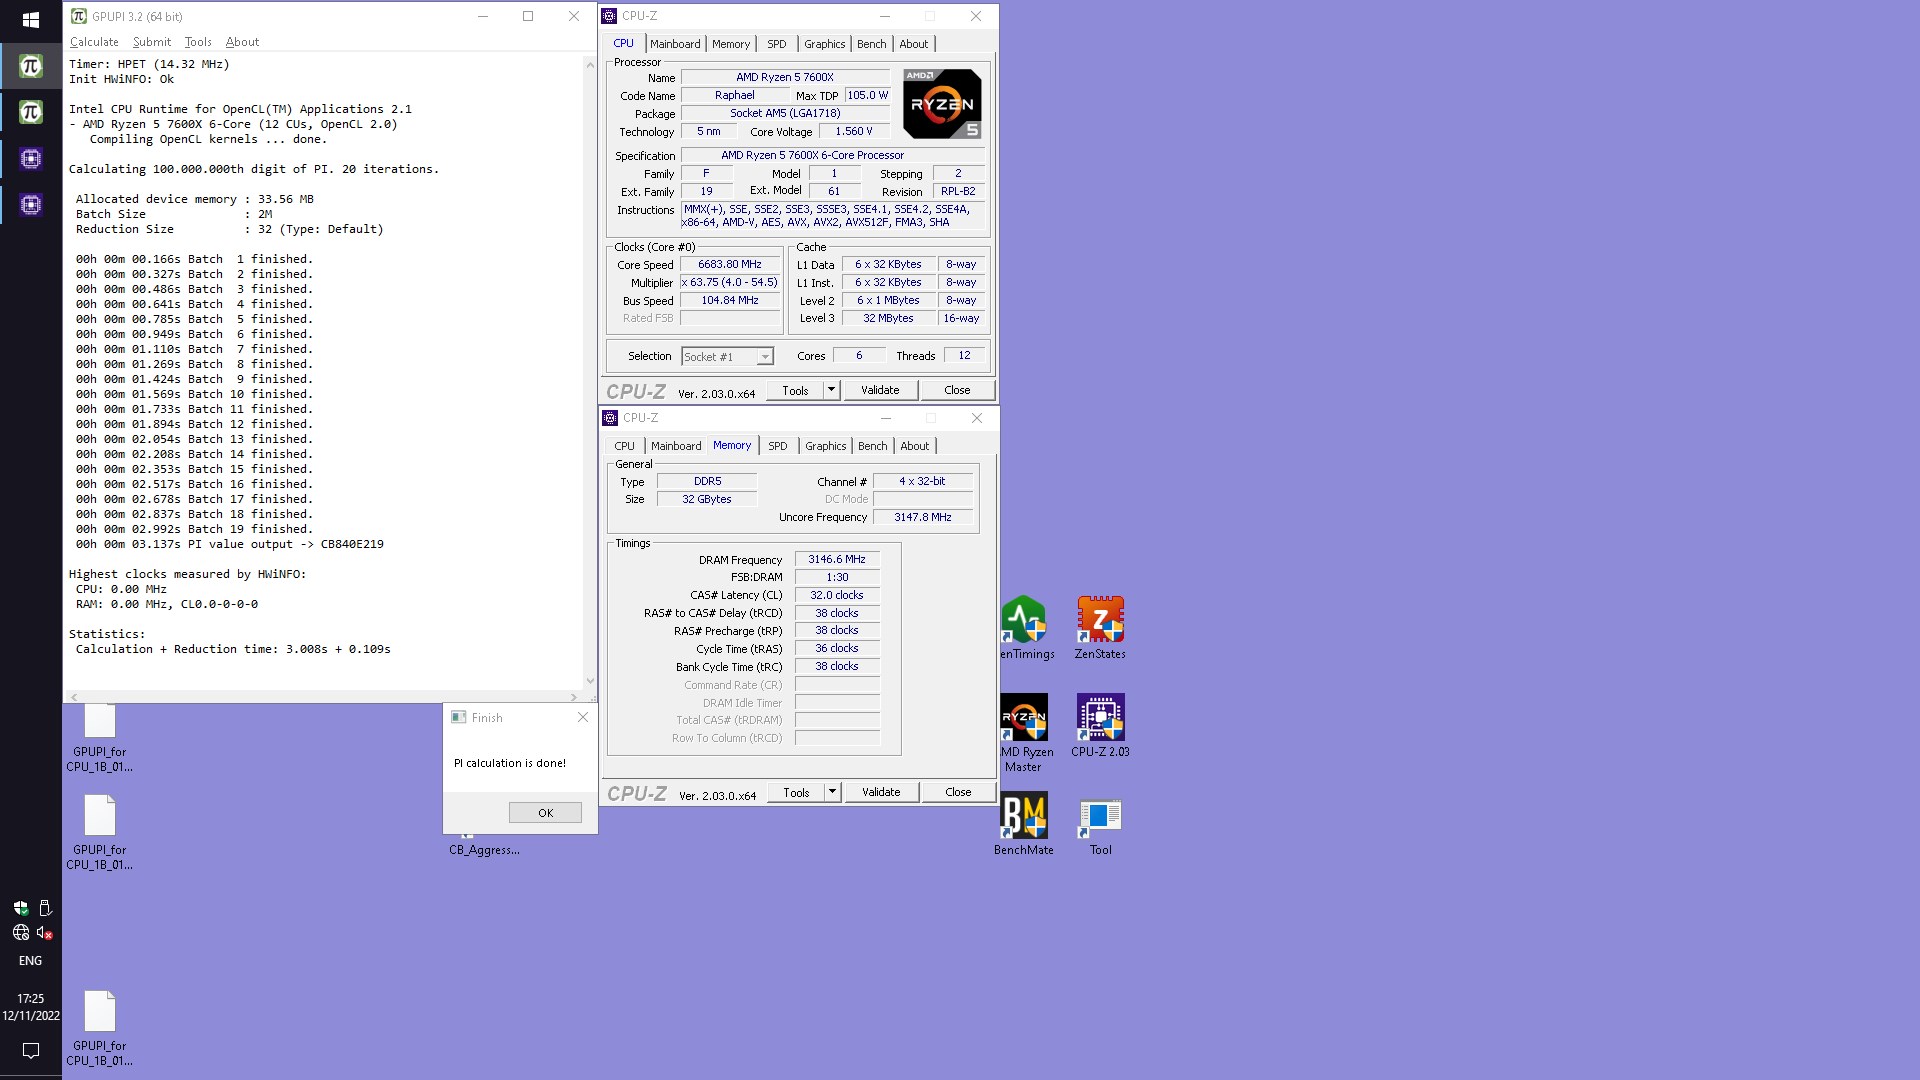Image resolution: width=1920 pixels, height=1080 pixels.
Task: Switch to Mainboard tab in bottom CPU-Z
Action: (676, 446)
